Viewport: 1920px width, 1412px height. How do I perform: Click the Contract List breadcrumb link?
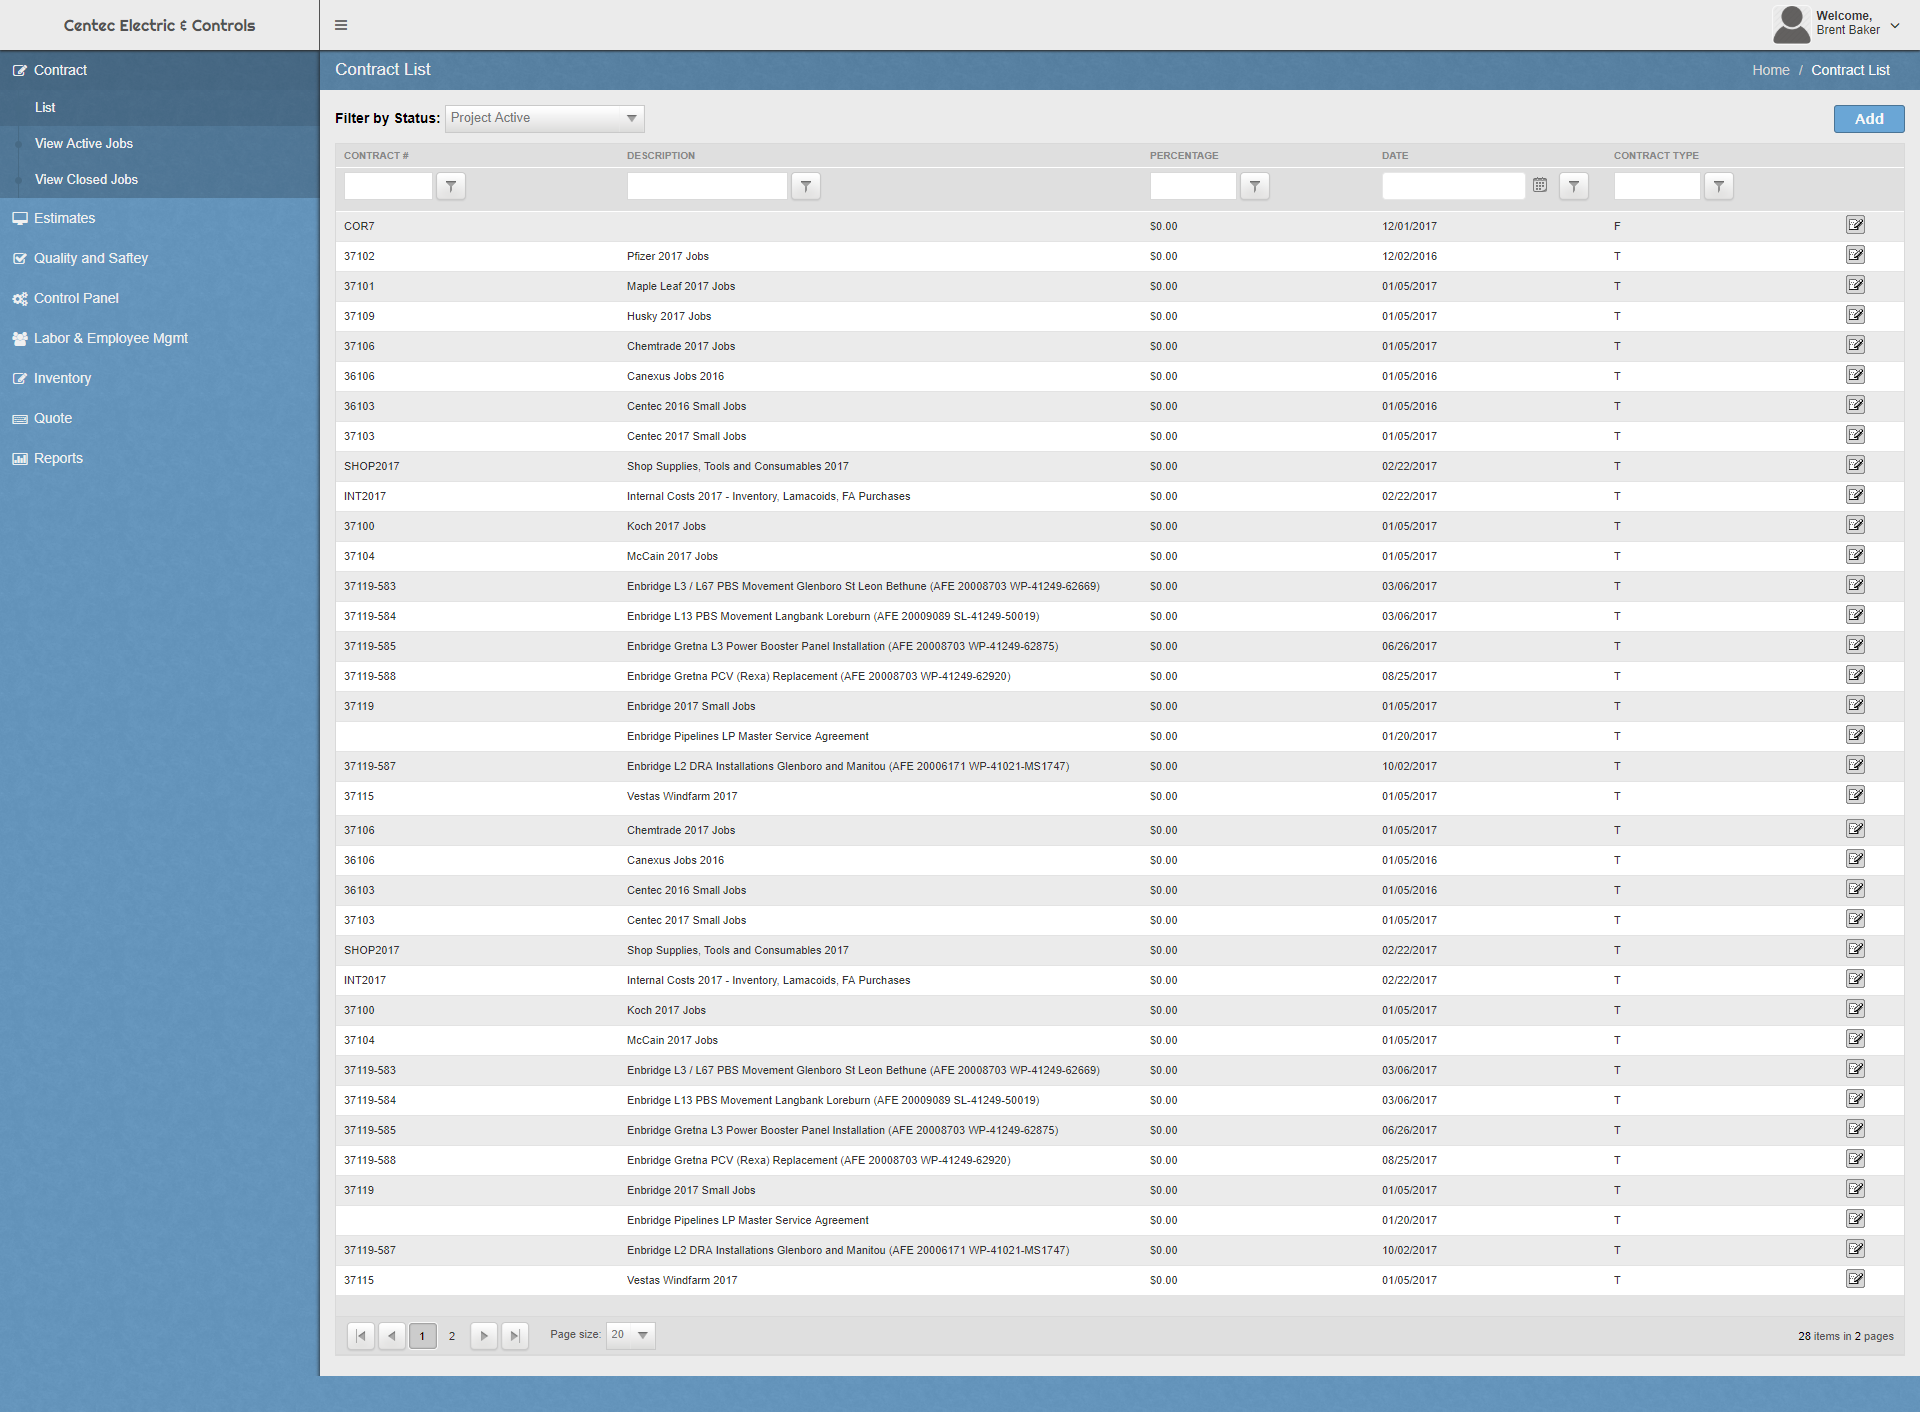tap(1850, 70)
